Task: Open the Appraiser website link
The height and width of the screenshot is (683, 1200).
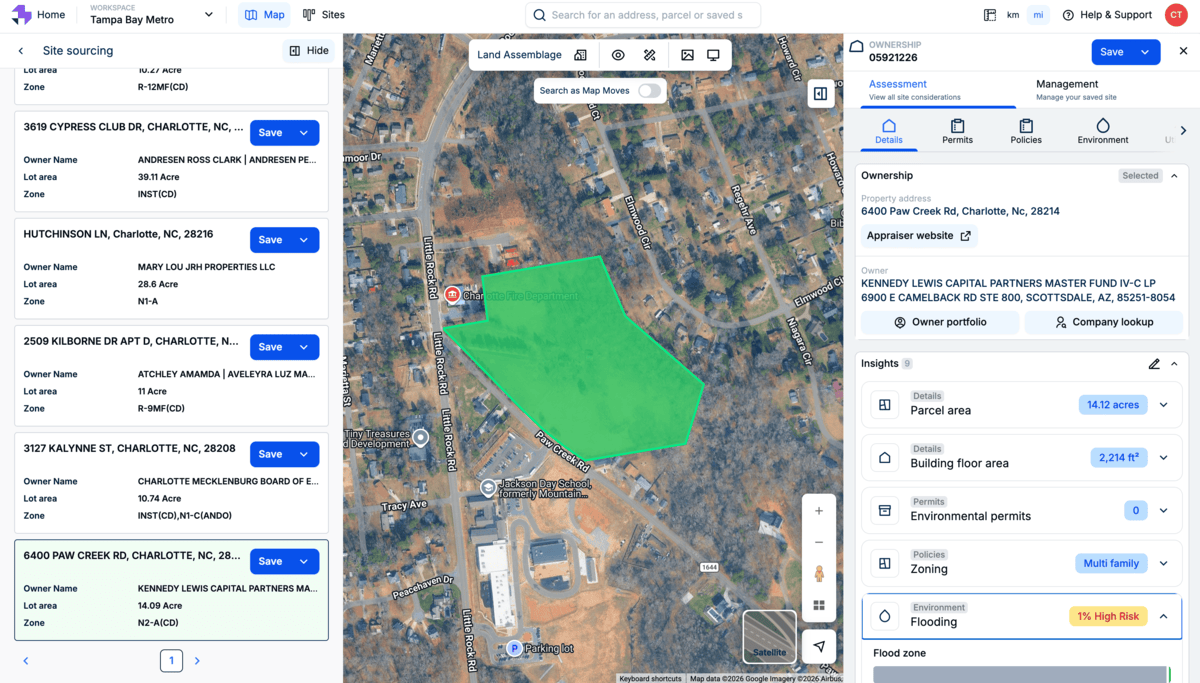Action: pos(919,236)
